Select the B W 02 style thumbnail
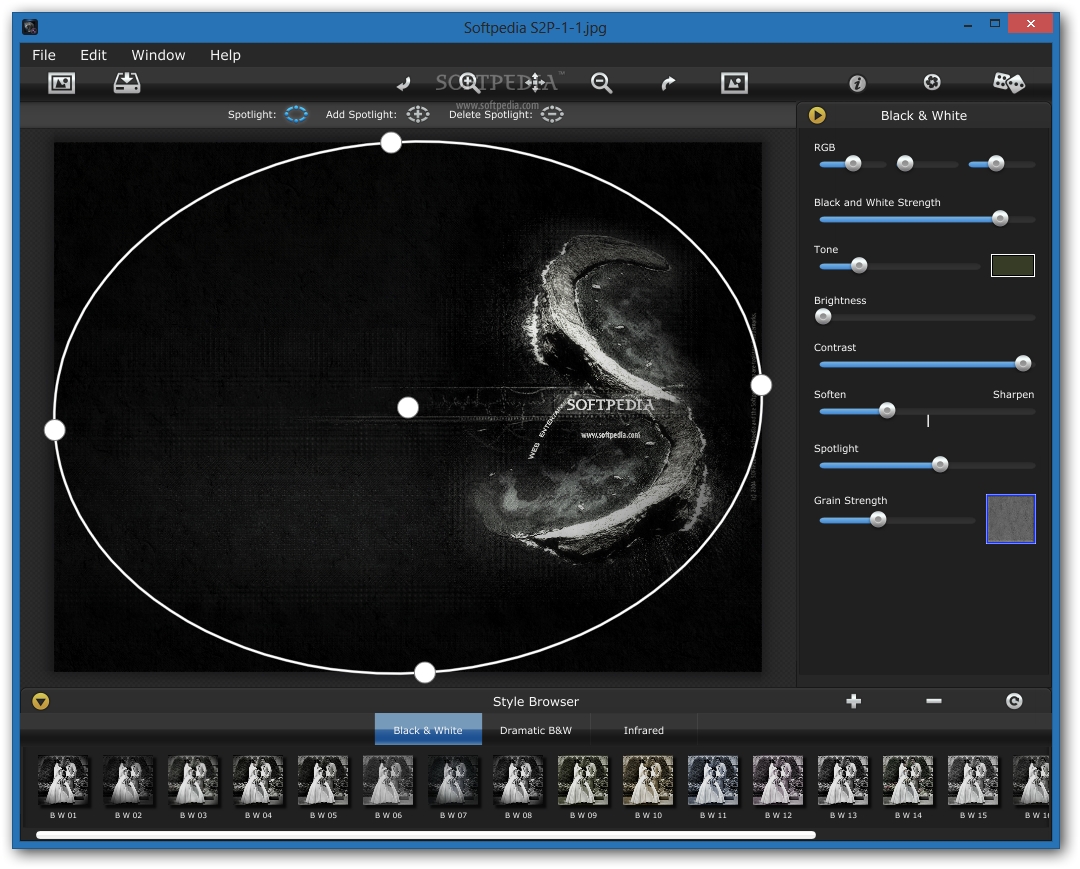The image size is (1080, 869). [x=128, y=780]
